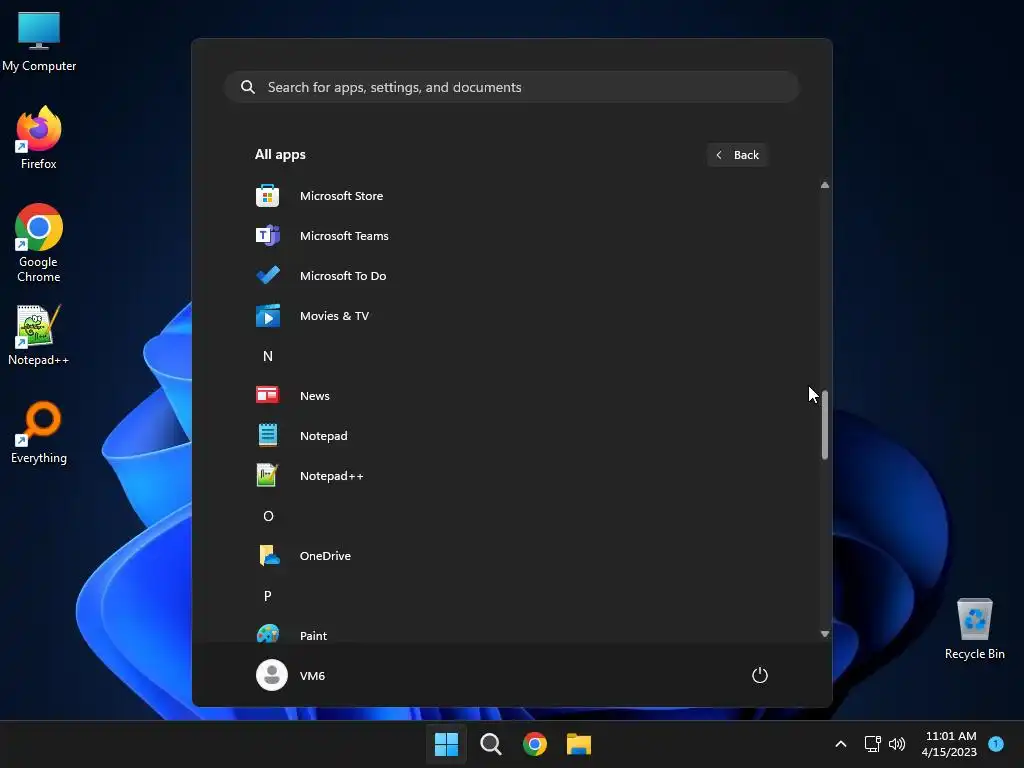Launch Movies & TV app icon

click(x=267, y=316)
